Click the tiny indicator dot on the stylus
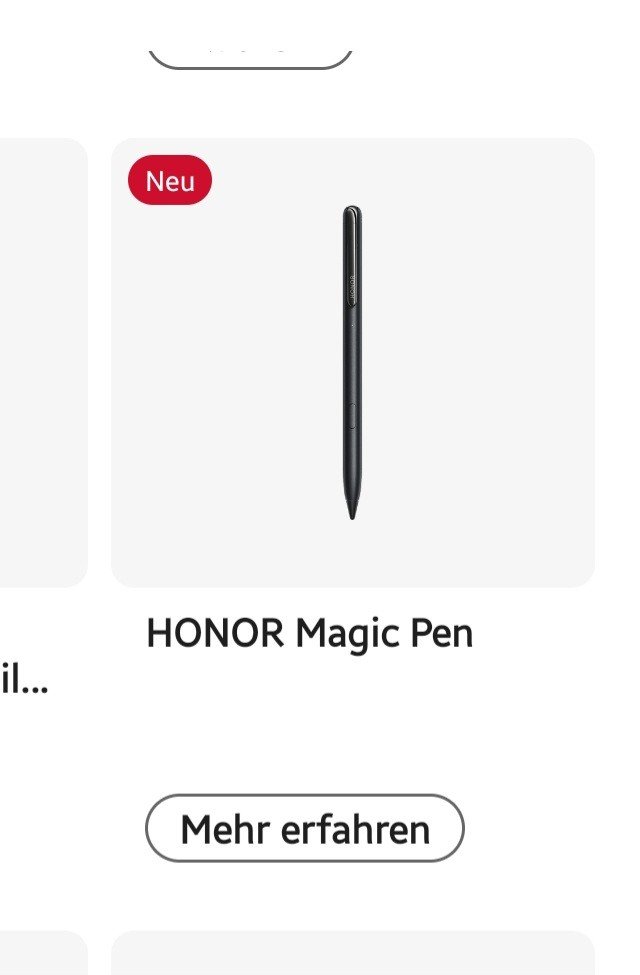The image size is (640, 975). tap(353, 324)
